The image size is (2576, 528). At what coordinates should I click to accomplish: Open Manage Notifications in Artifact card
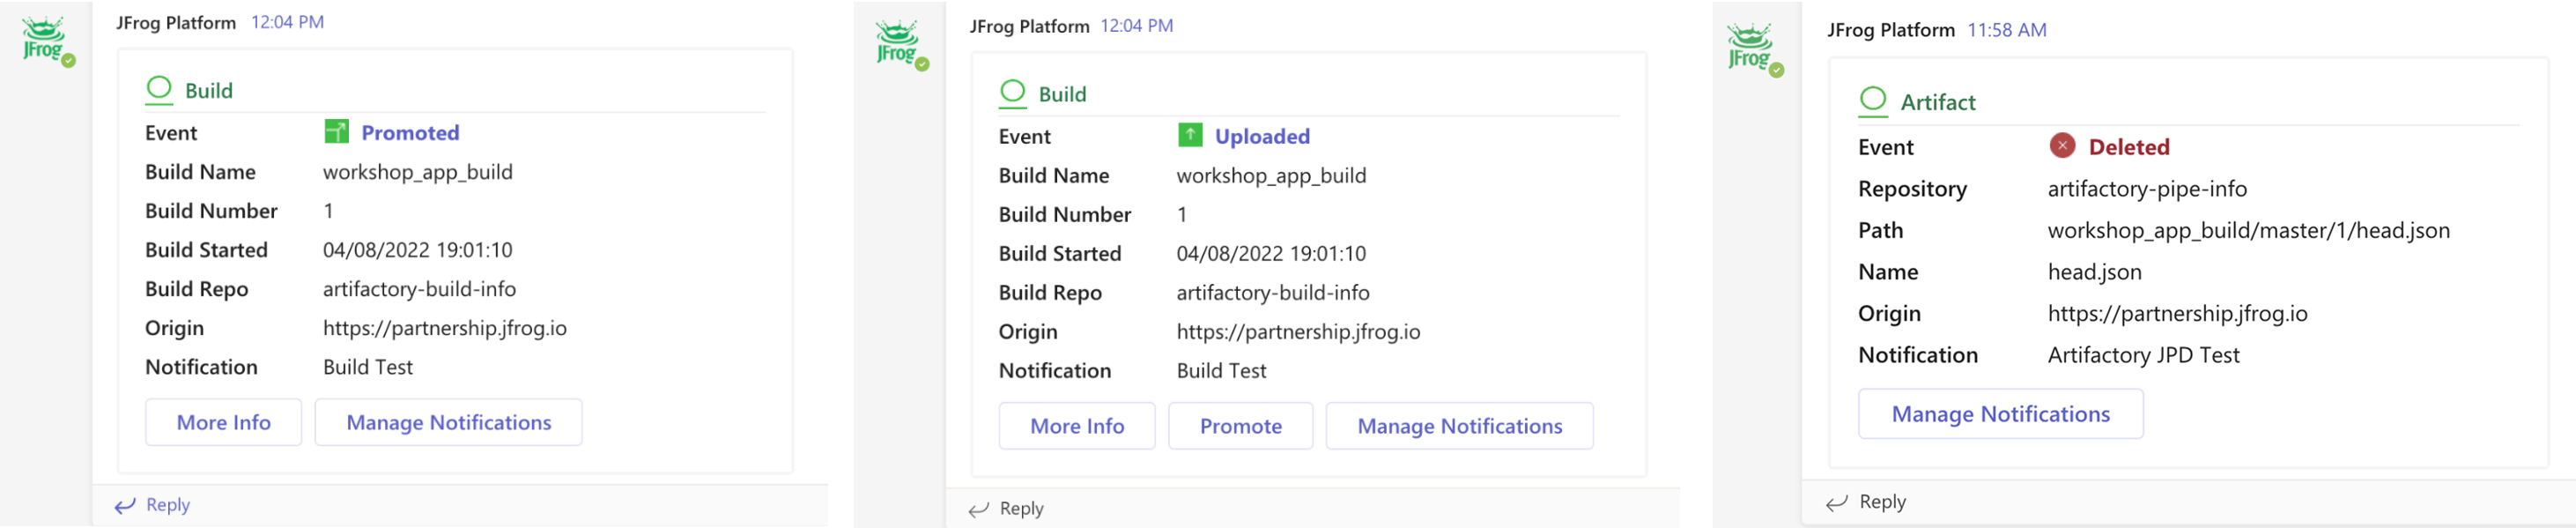(x=2000, y=414)
